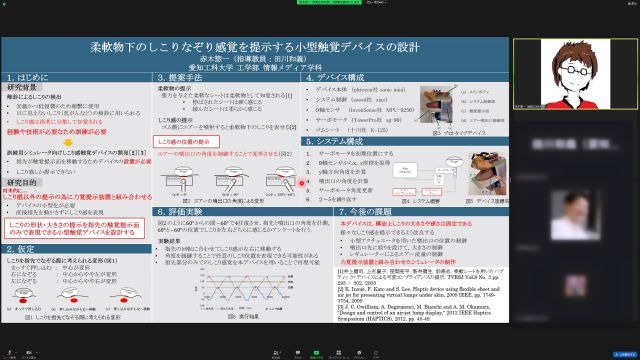
Task: Open View Options dropdown beside green banner
Action: click(376, 2)
